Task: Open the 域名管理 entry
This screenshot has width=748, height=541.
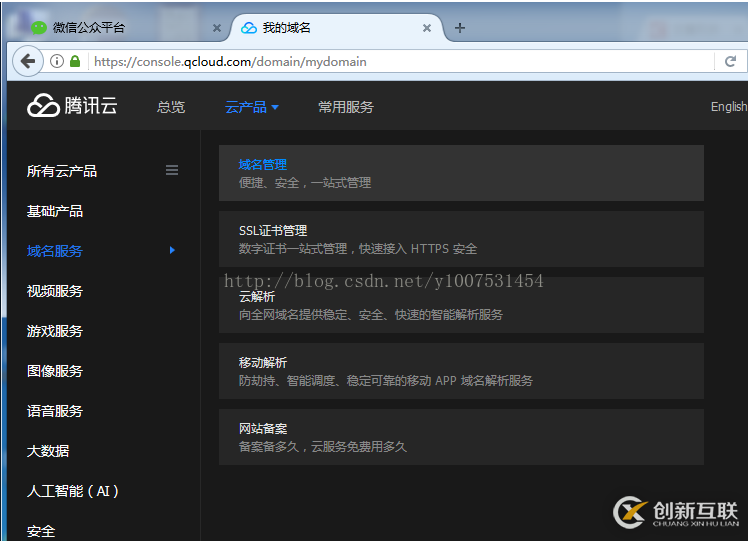Action: point(461,173)
